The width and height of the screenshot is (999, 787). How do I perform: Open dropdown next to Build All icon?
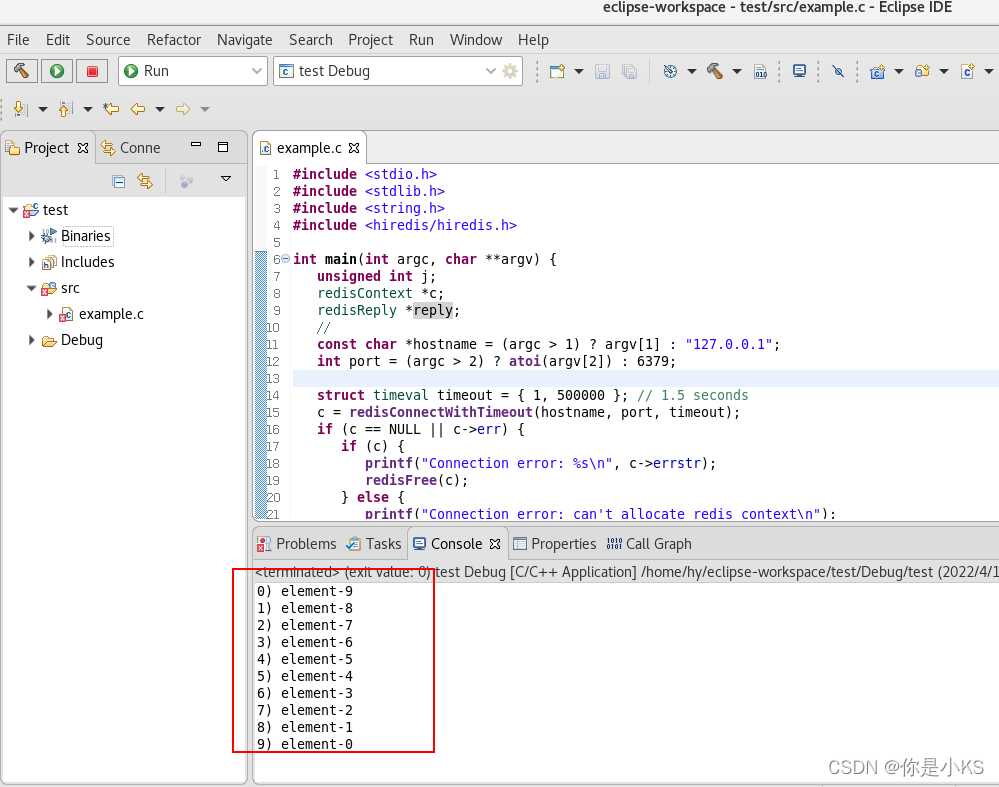pos(691,71)
